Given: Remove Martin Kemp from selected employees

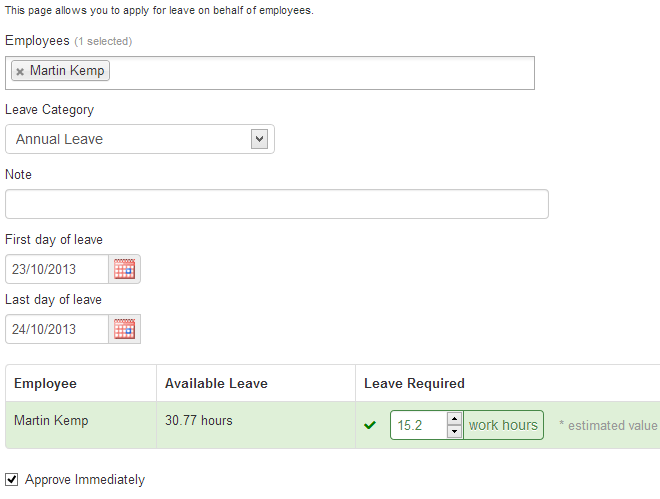Looking at the screenshot, I should pyautogui.click(x=20, y=72).
